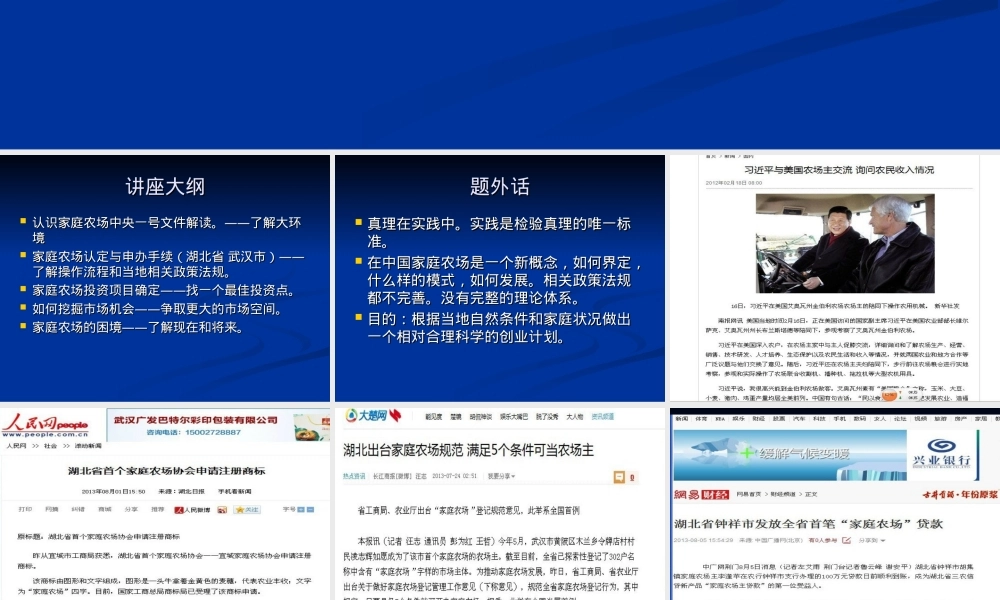The image size is (1000, 600).
Task: Click the 关注 star button
Action: point(247,510)
